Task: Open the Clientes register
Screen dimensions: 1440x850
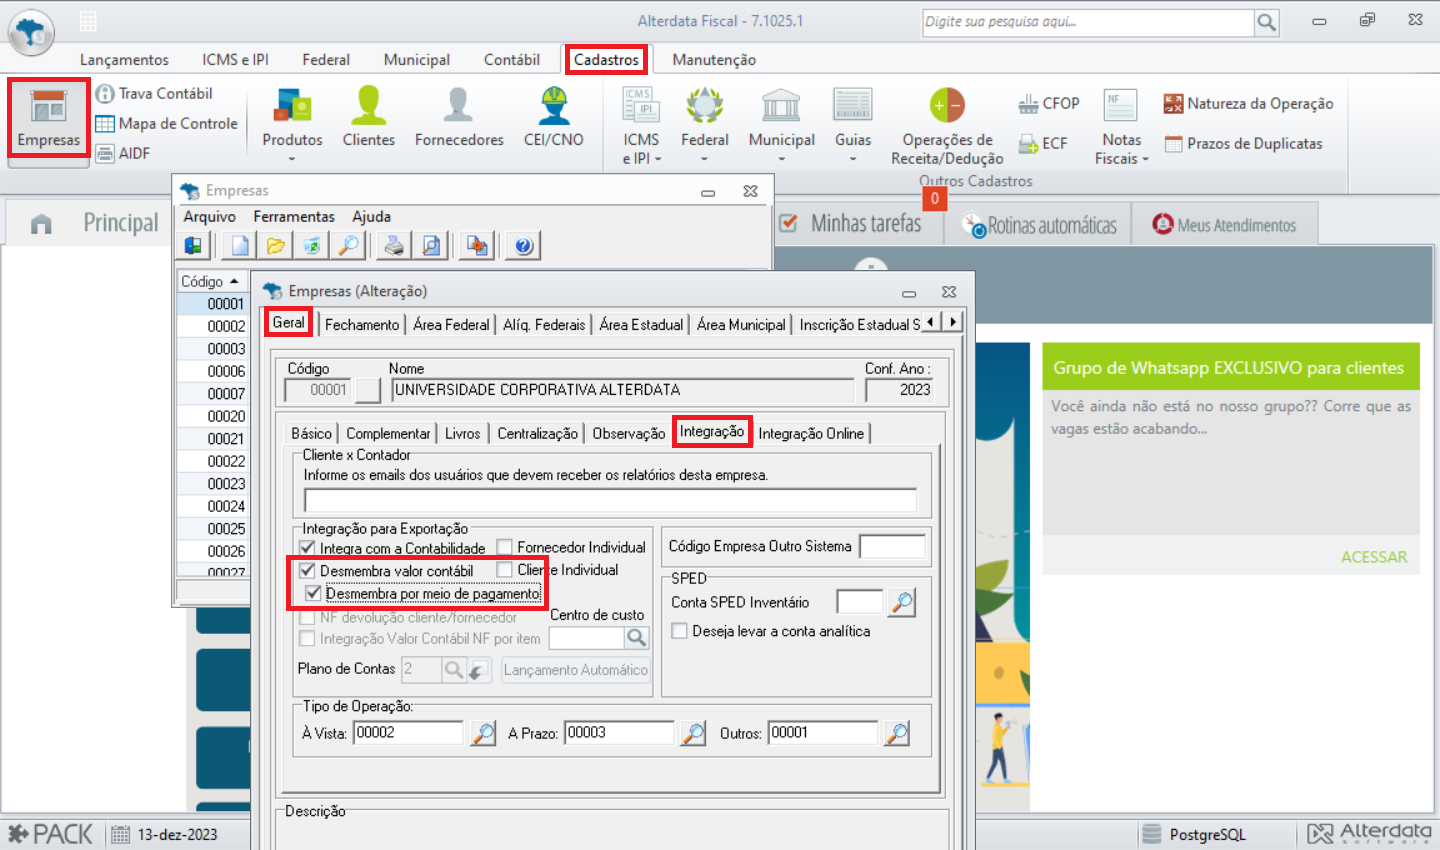Action: pos(368,118)
